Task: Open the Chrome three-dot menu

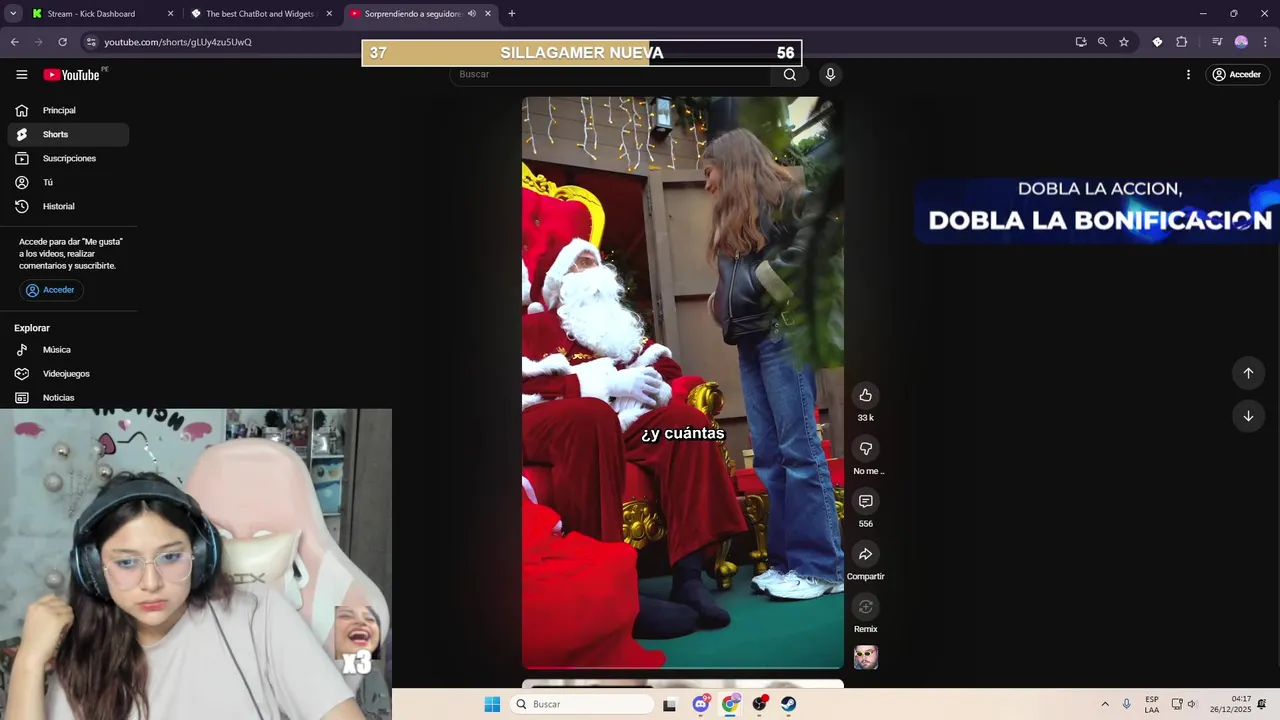Action: pos(1266,42)
